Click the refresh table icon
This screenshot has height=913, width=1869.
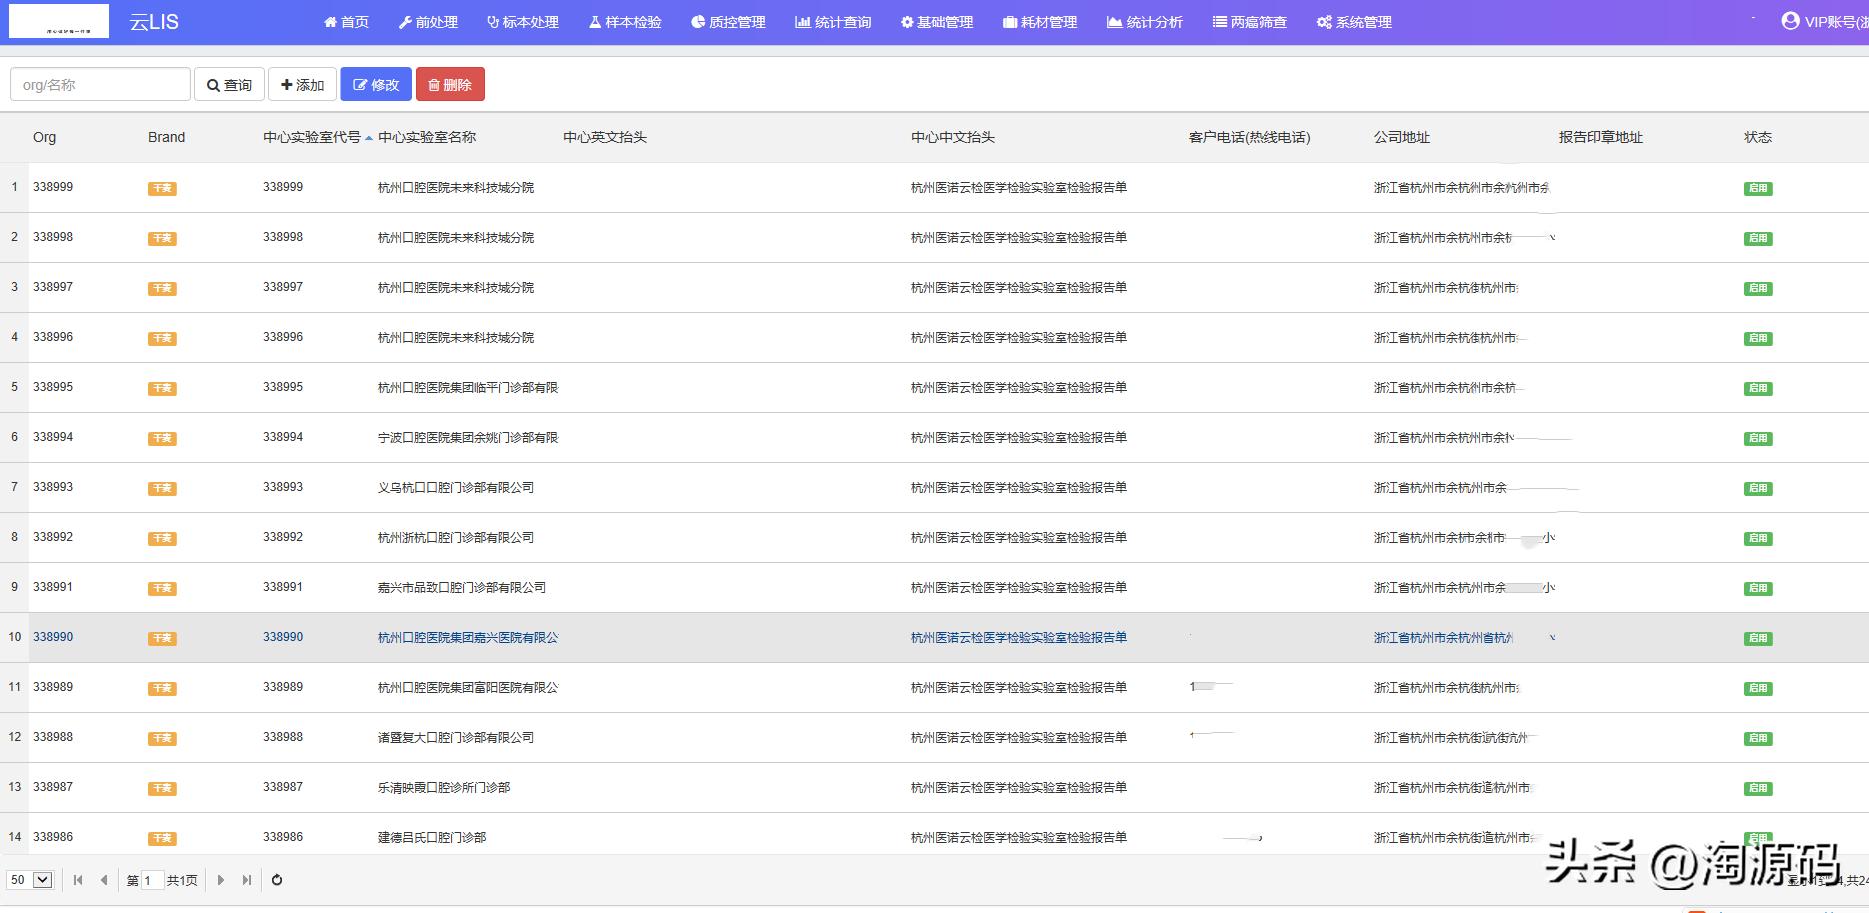[277, 880]
